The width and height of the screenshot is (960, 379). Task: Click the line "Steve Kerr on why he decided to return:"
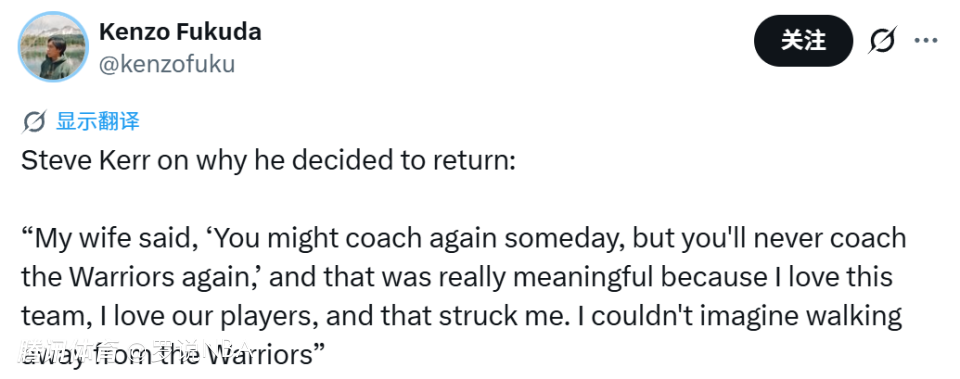click(x=269, y=160)
